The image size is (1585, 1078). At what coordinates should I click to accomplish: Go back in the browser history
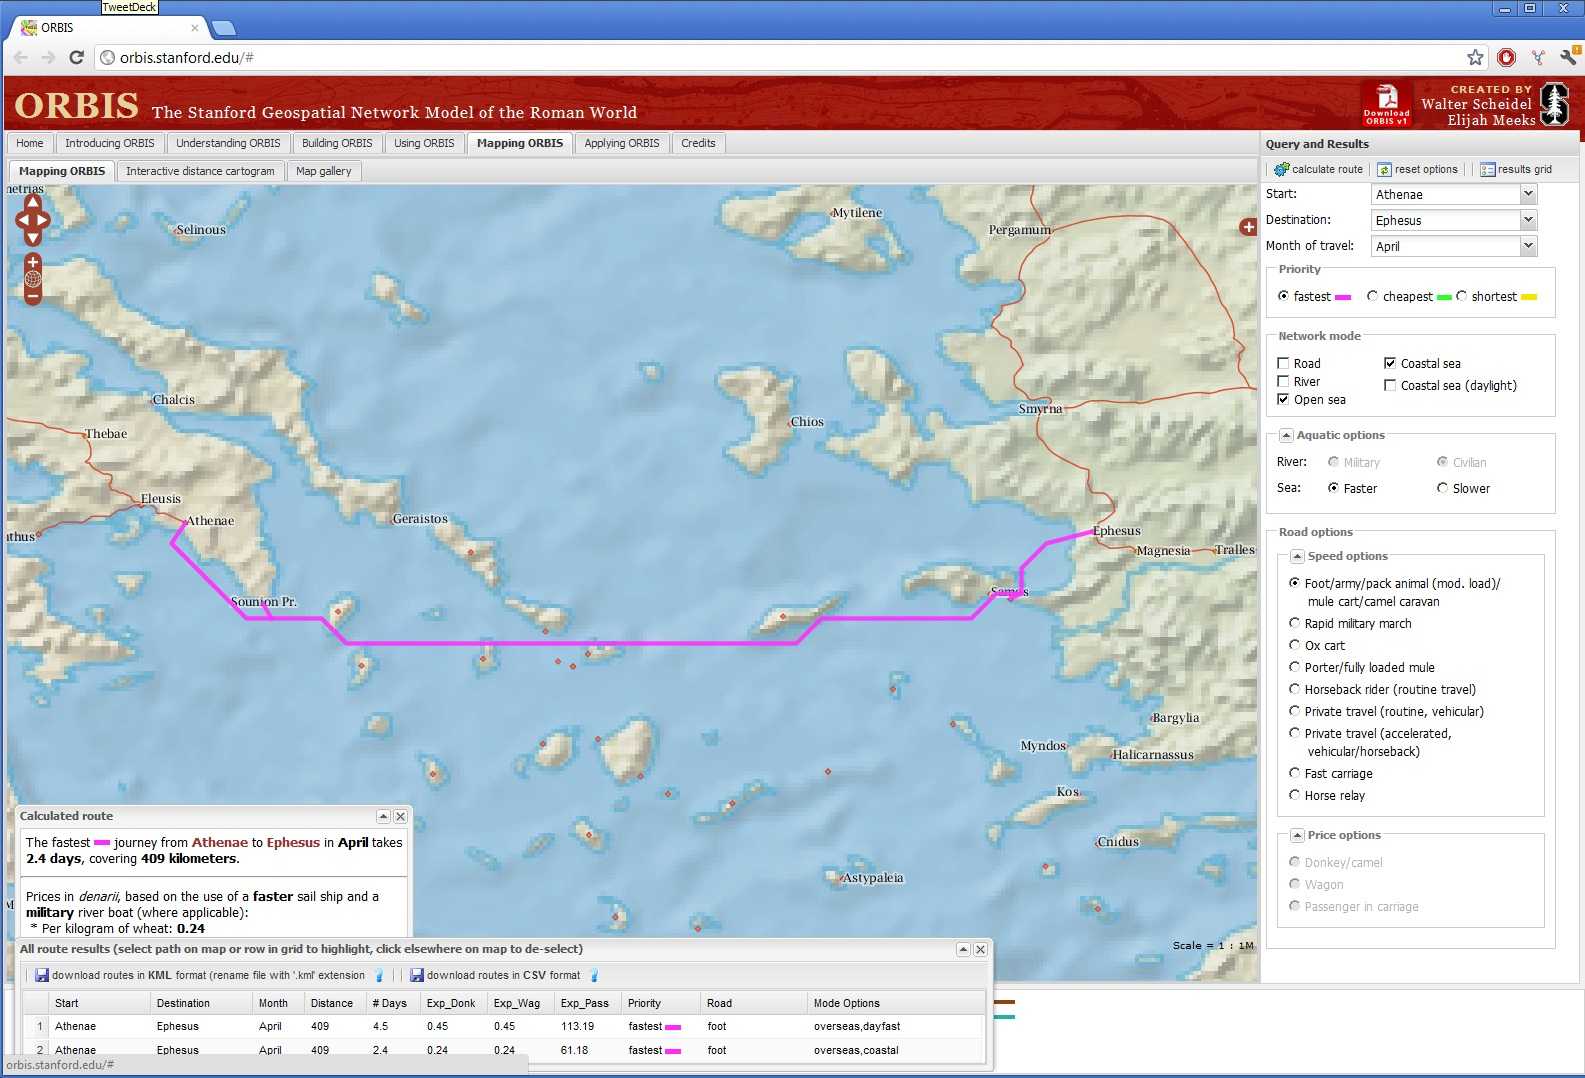tap(20, 57)
